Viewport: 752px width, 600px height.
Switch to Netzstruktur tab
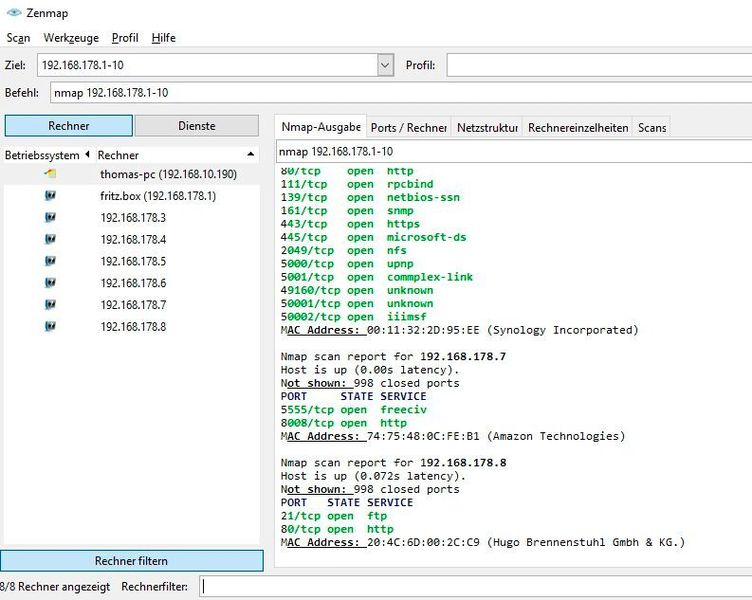click(487, 128)
